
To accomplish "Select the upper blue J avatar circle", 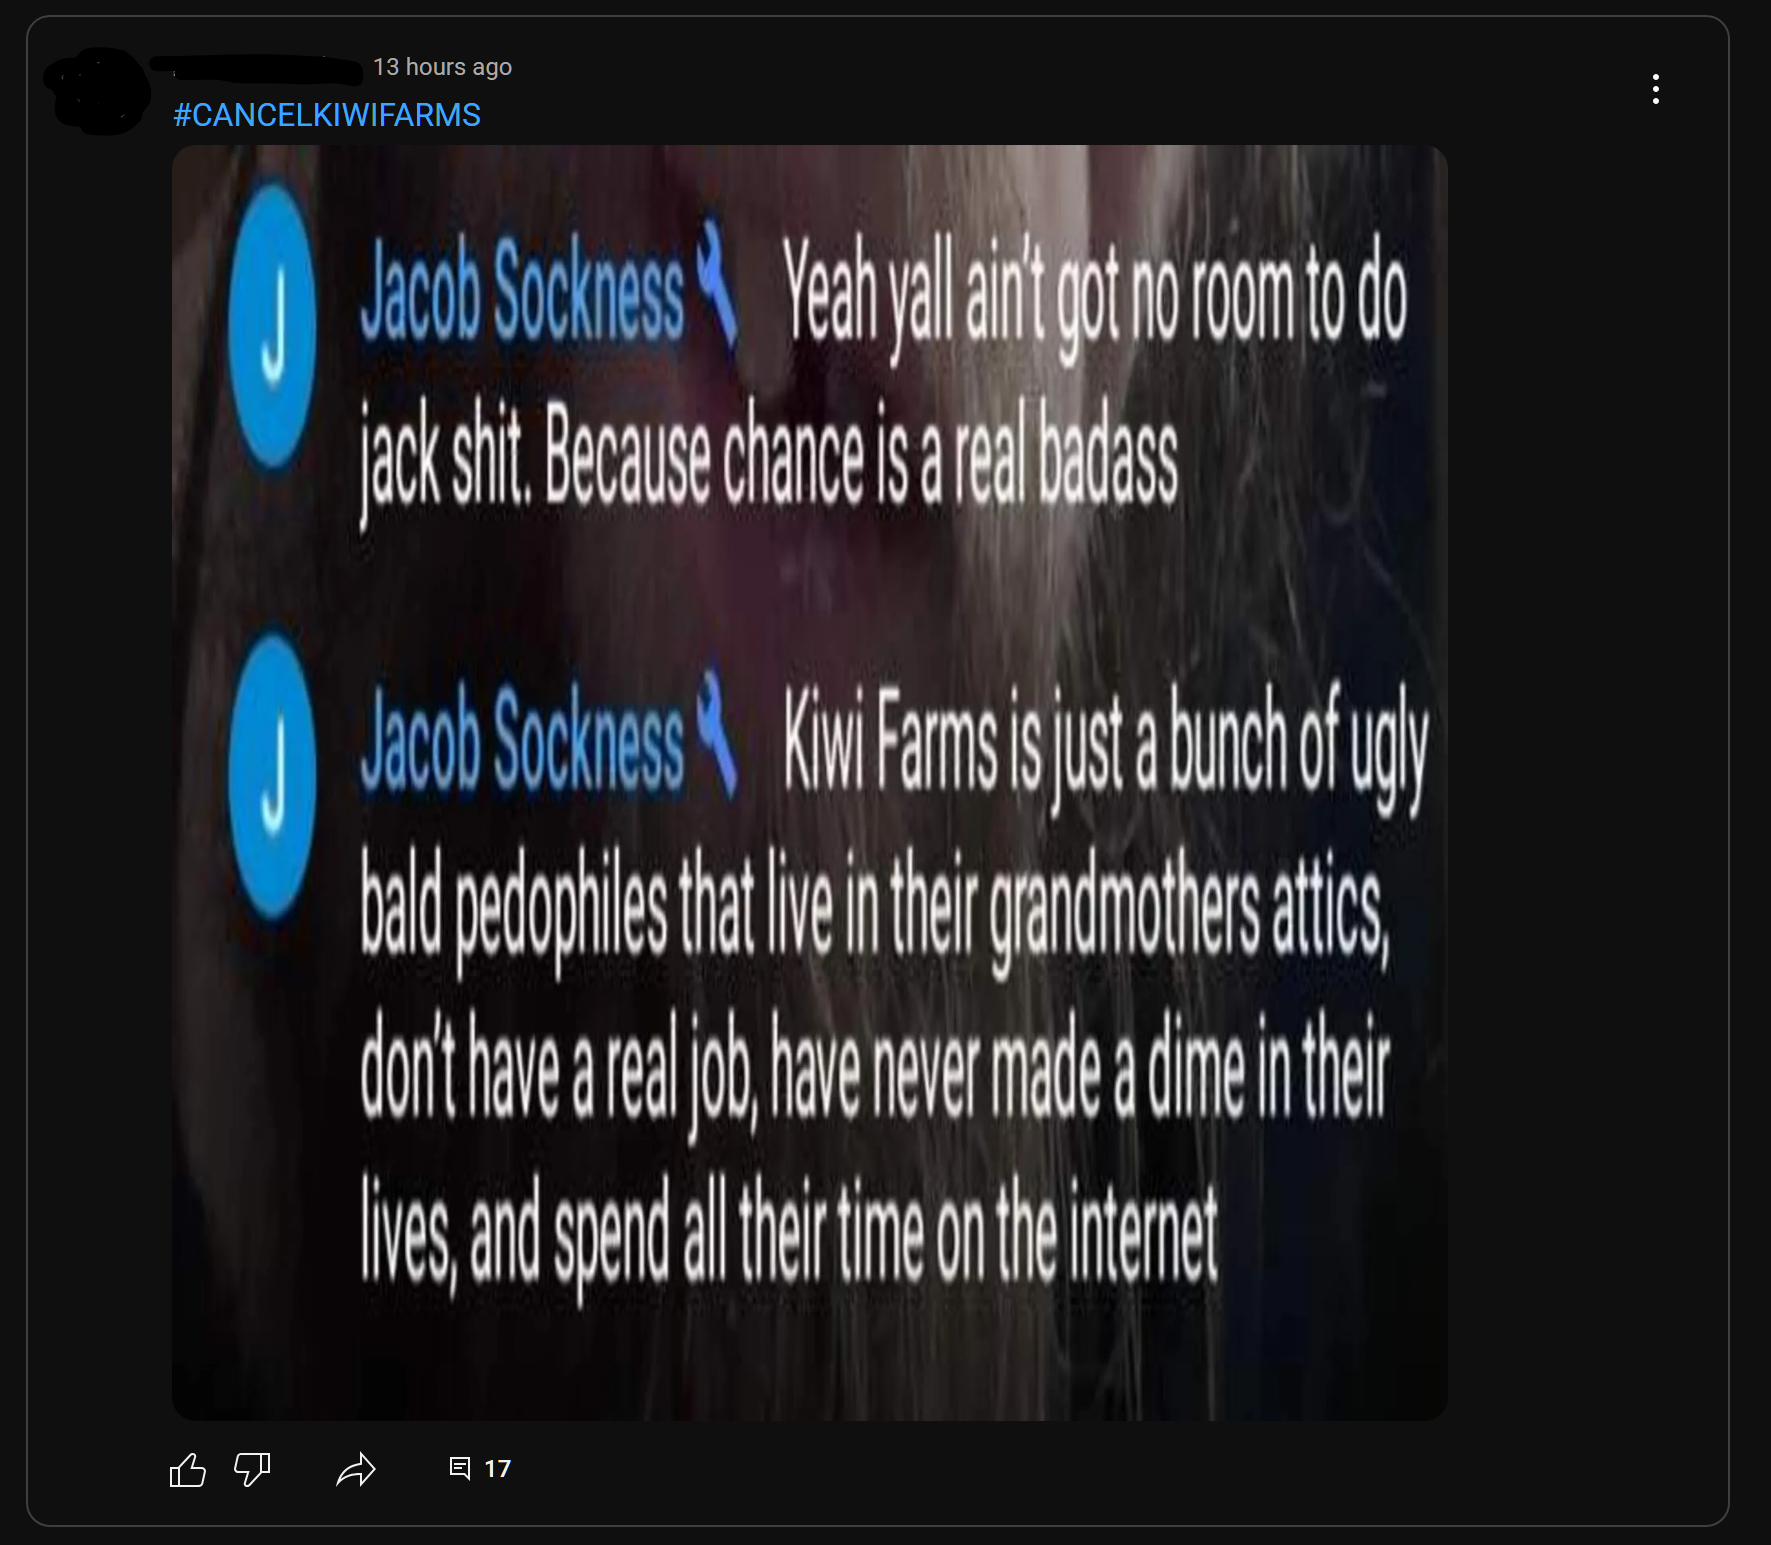I will click(x=273, y=323).
